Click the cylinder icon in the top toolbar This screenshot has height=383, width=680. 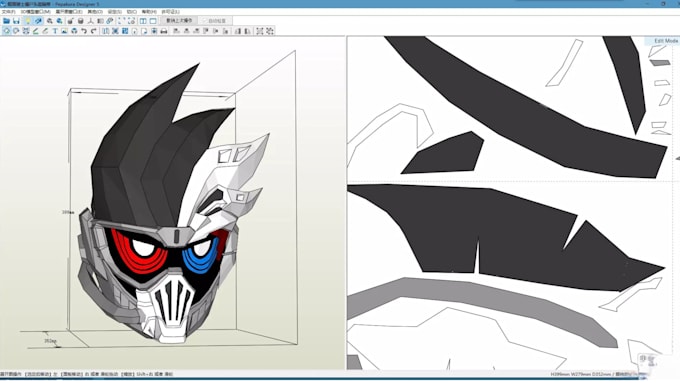(x=80, y=21)
